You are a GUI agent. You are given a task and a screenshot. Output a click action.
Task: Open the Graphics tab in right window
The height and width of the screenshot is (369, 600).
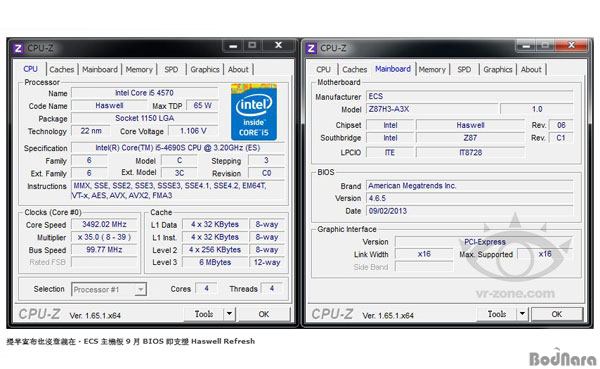[498, 70]
